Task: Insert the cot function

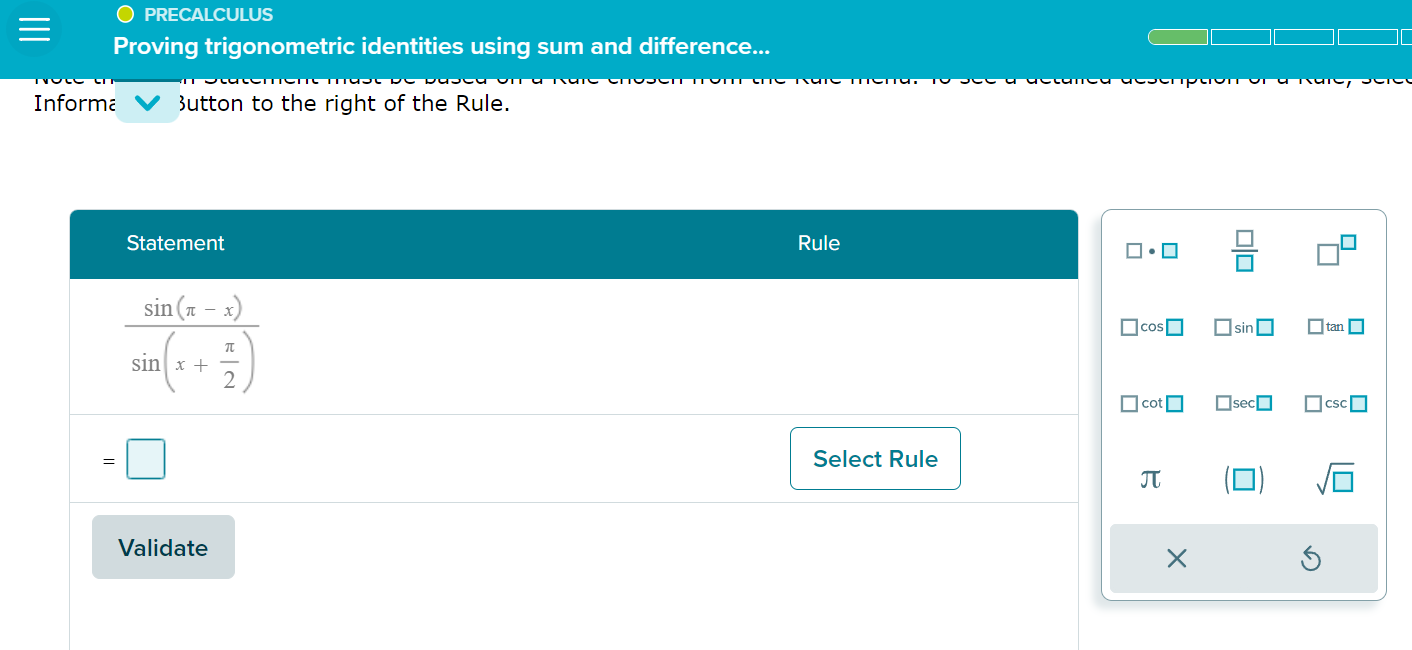Action: (x=1151, y=403)
